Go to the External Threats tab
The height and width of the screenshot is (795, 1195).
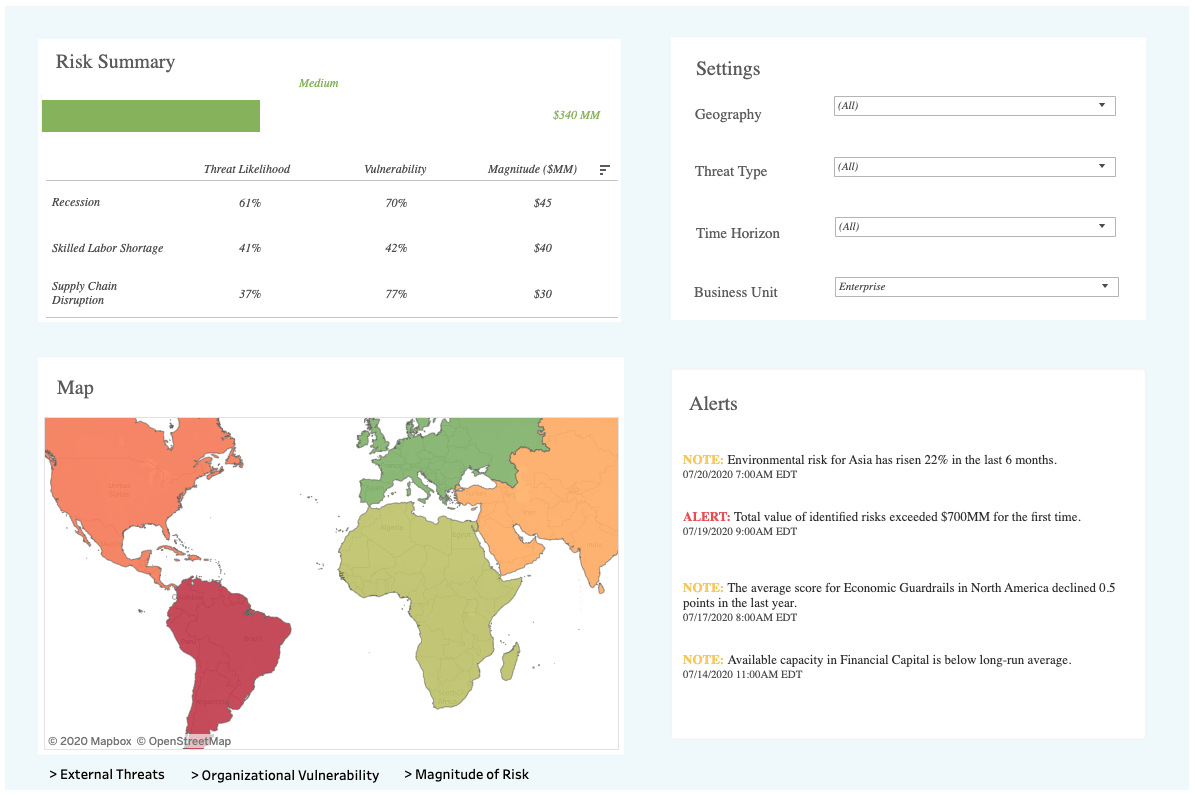click(x=107, y=774)
